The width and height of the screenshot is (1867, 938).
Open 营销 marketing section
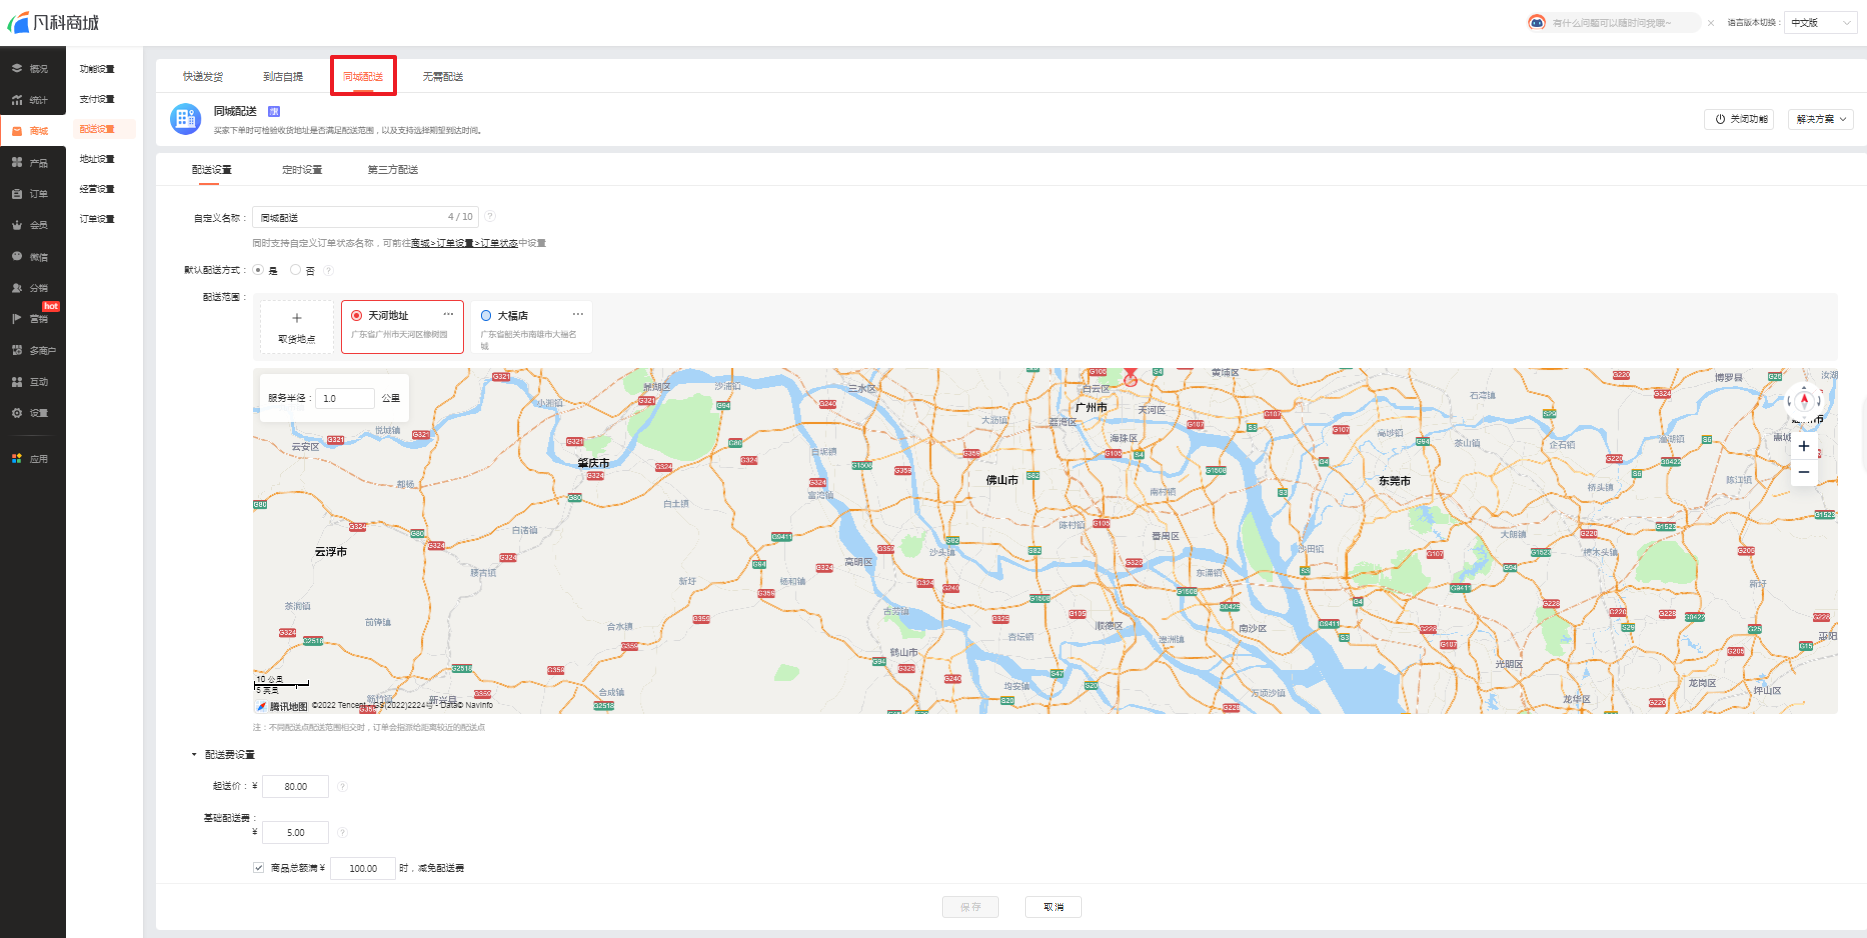pyautogui.click(x=32, y=319)
